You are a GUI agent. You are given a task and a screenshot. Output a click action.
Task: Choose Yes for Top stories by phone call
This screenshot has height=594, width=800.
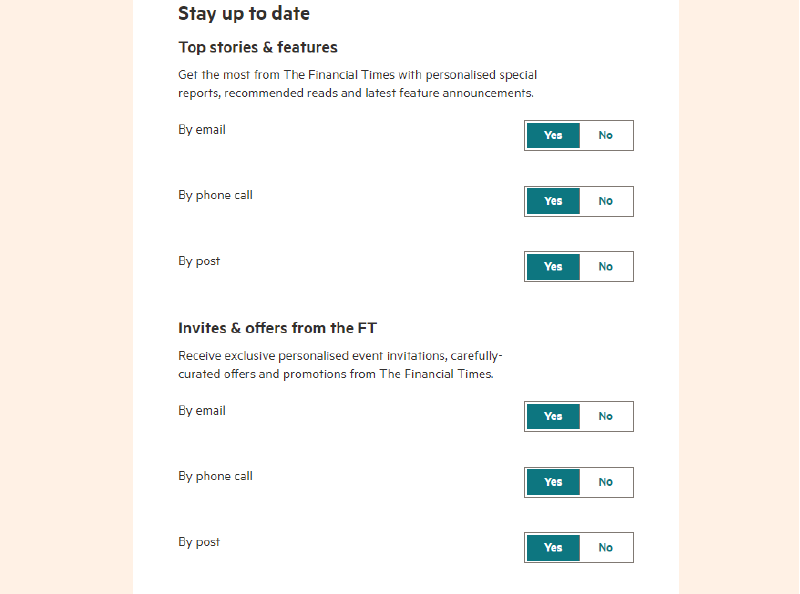click(553, 201)
